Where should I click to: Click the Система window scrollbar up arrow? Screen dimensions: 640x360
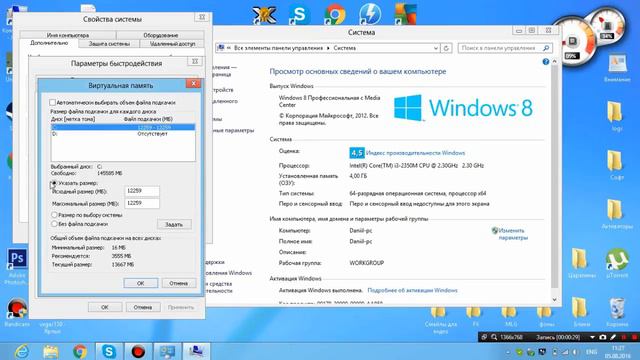coord(554,61)
